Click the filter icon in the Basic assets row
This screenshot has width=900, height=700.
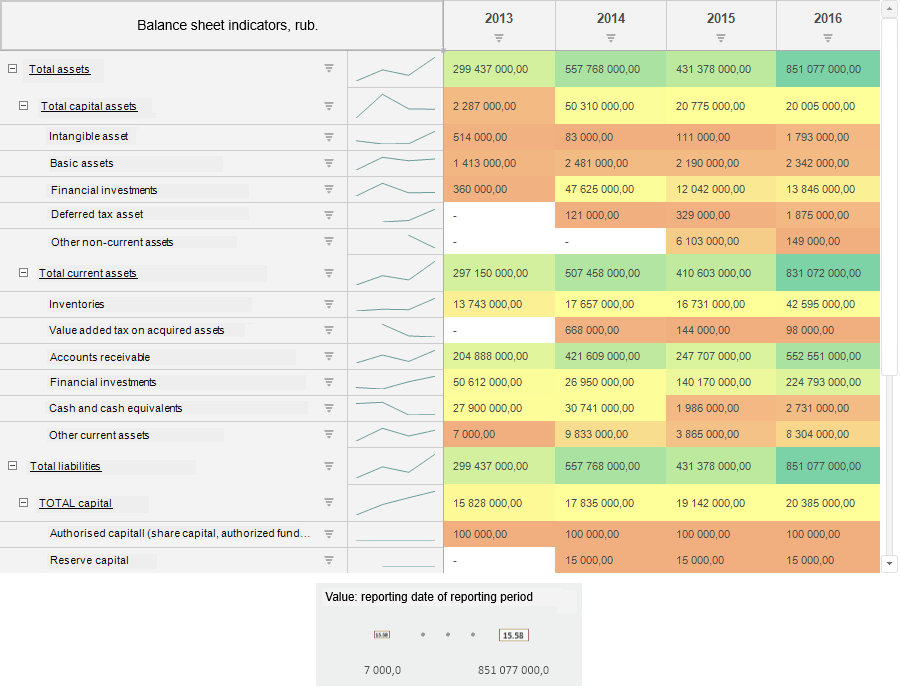click(x=328, y=163)
